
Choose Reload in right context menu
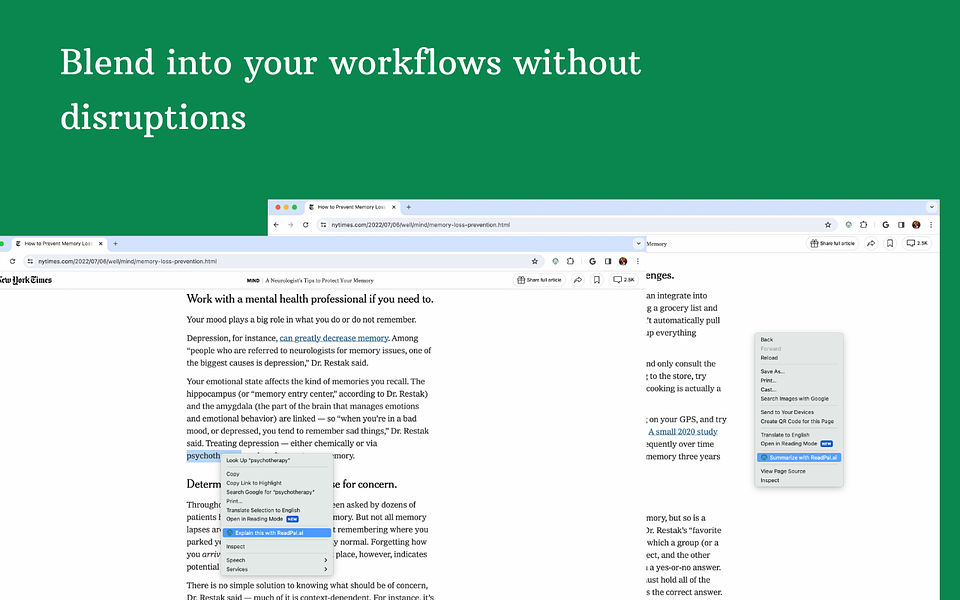pos(798,358)
